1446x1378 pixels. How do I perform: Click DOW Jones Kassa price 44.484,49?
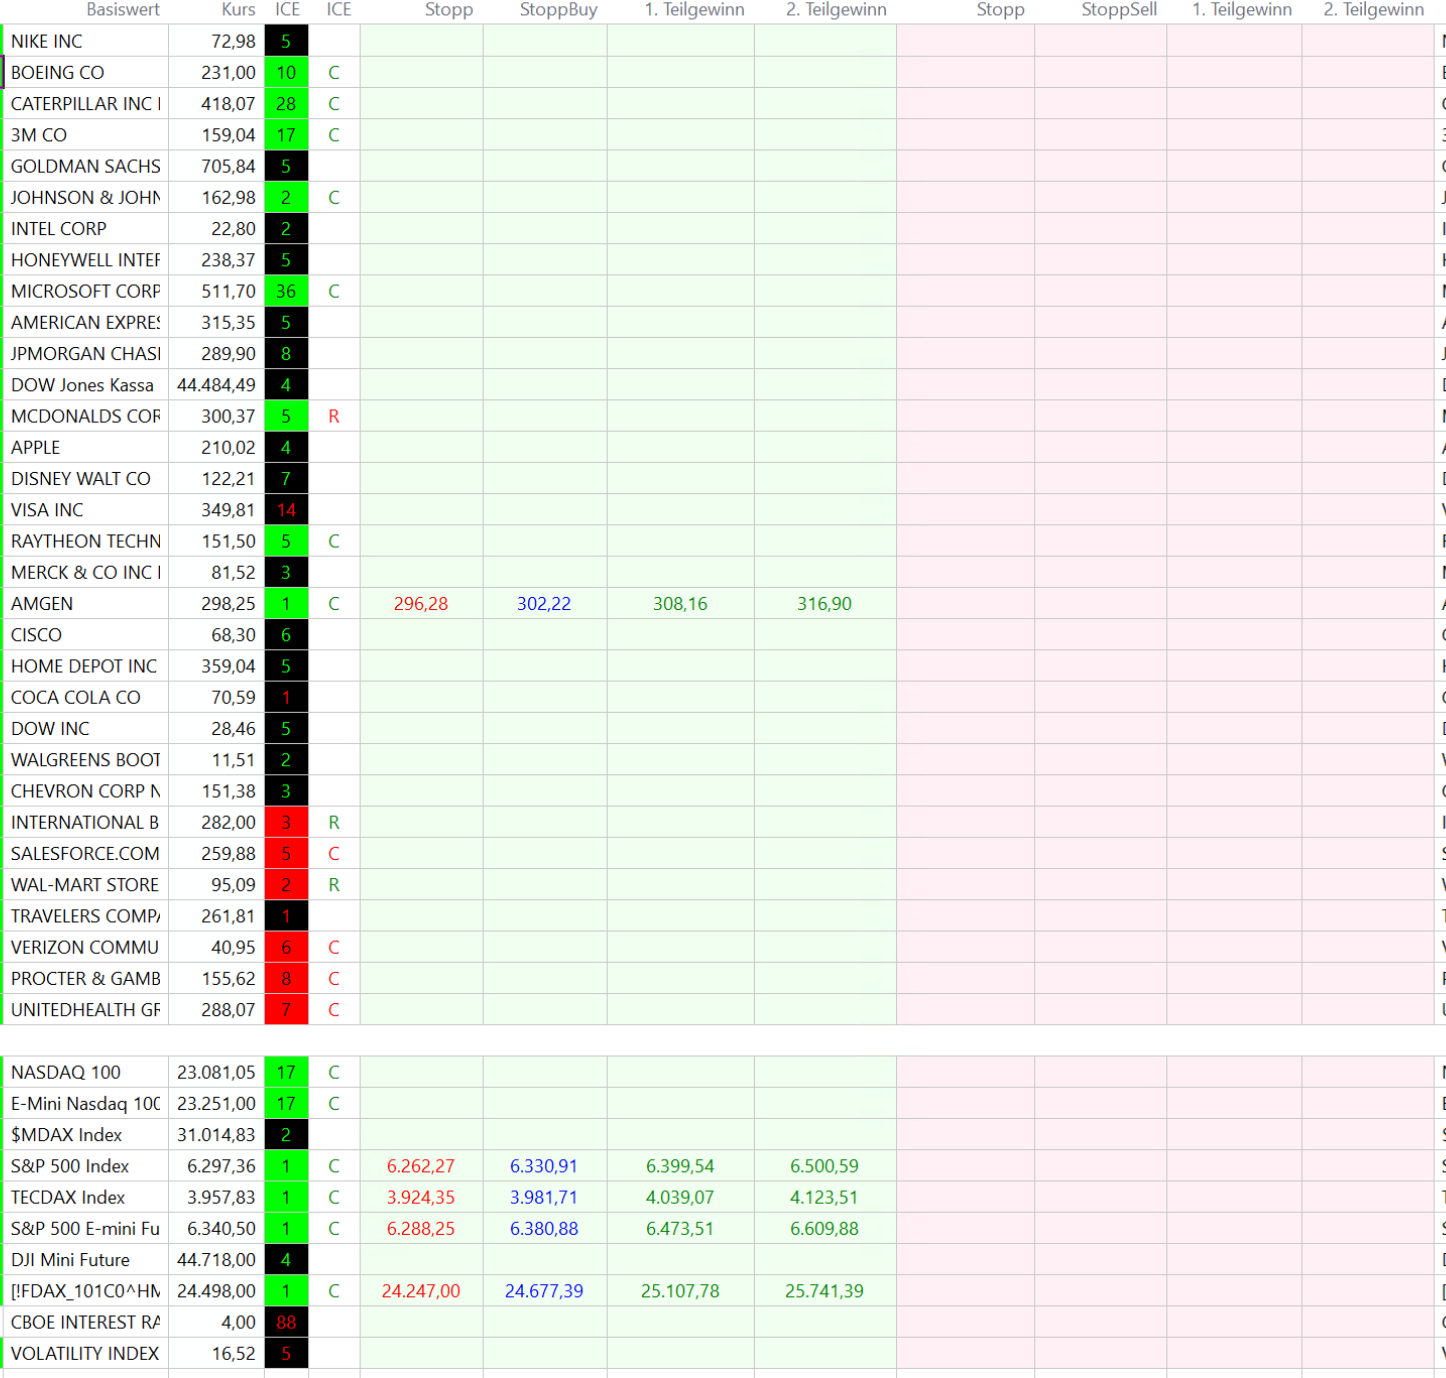[x=216, y=385]
